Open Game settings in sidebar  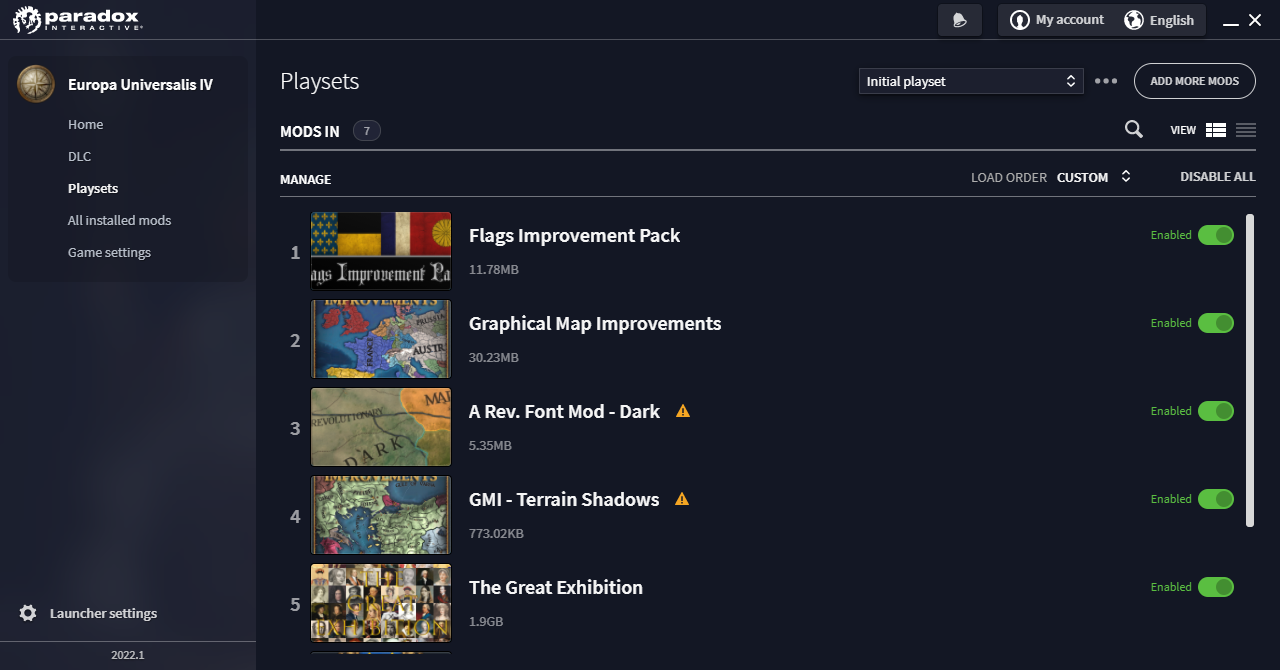tap(110, 253)
